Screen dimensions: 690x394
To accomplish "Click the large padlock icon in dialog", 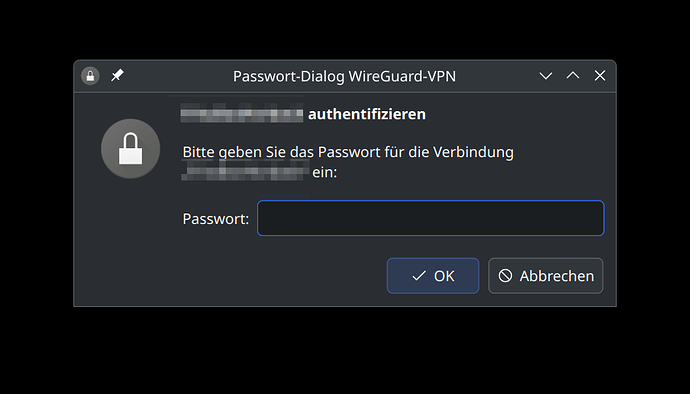I will coord(130,148).
